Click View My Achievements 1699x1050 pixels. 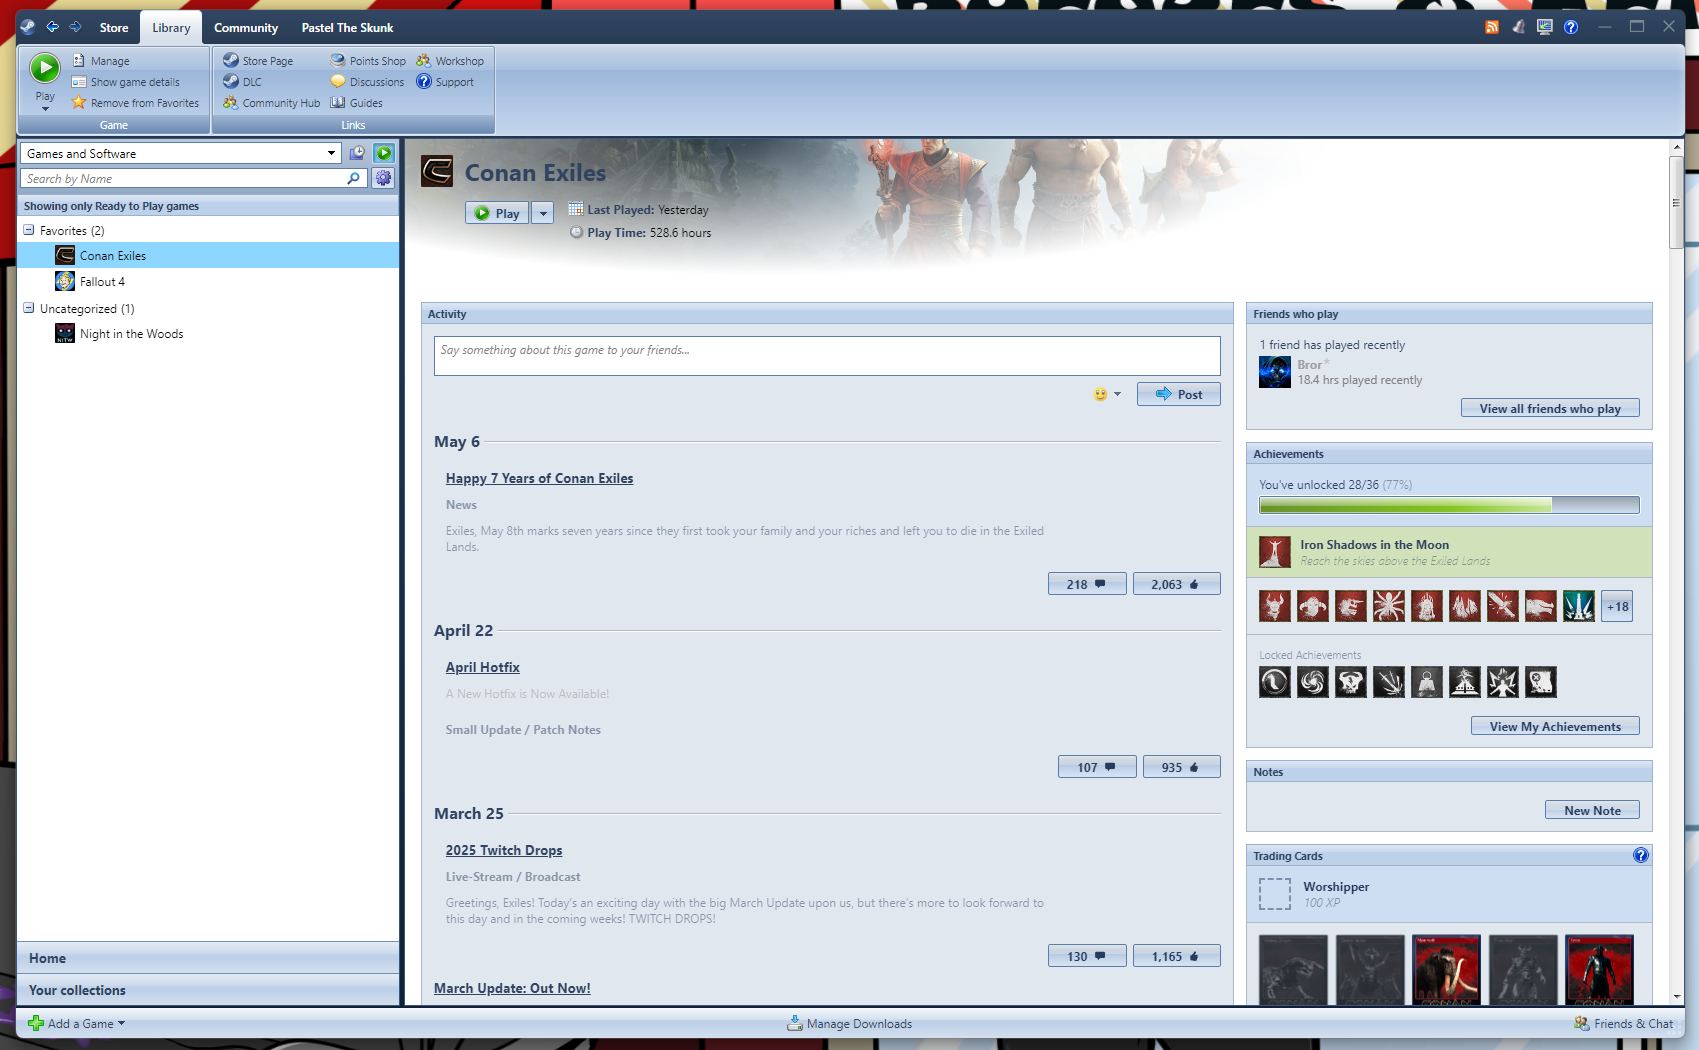coord(1555,726)
